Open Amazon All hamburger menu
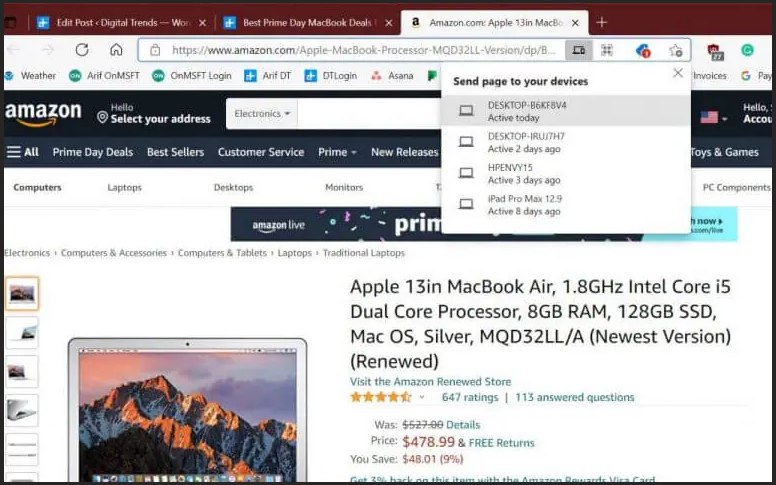The height and width of the screenshot is (485, 776). click(23, 152)
